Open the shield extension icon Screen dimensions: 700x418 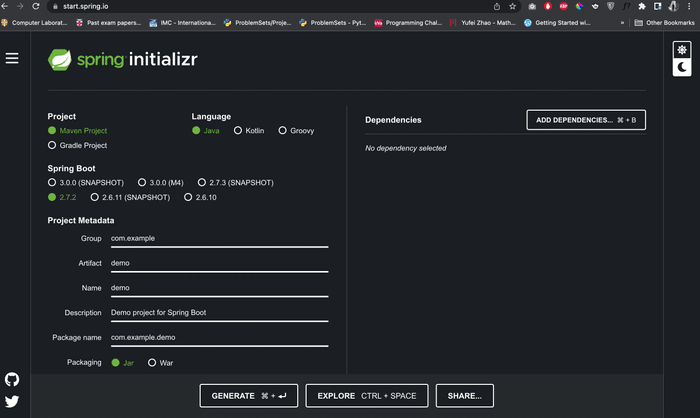[x=611, y=6]
